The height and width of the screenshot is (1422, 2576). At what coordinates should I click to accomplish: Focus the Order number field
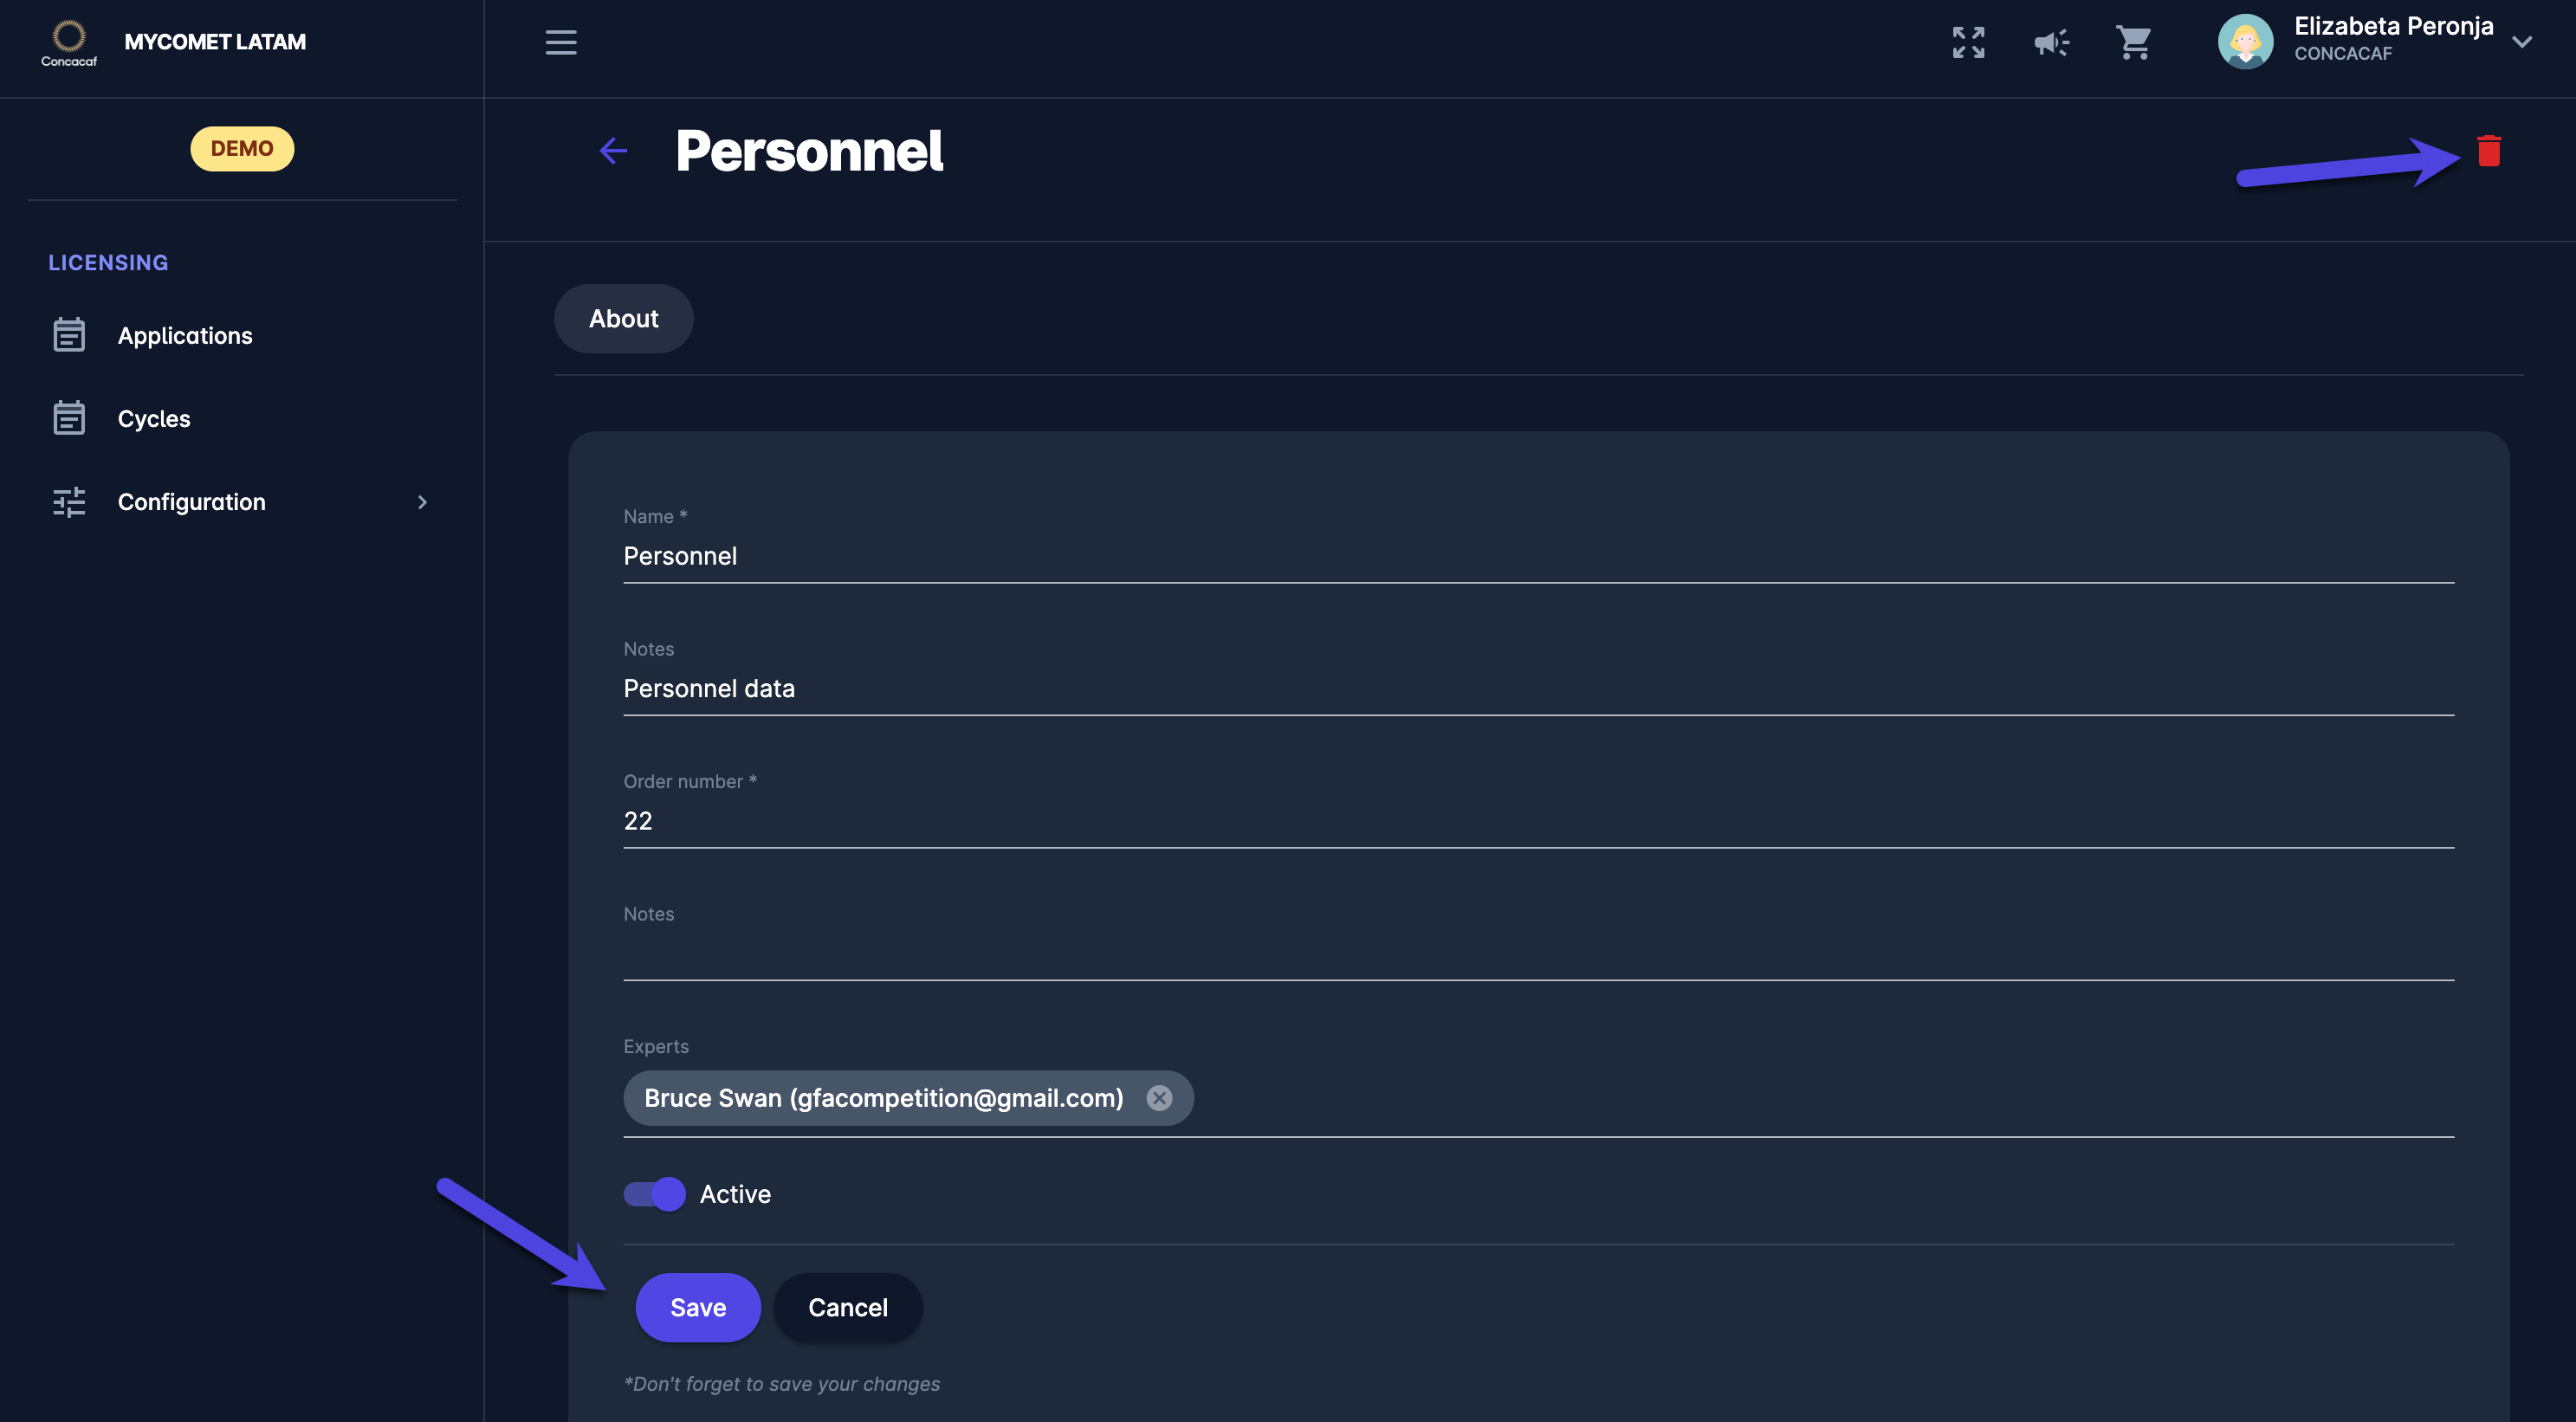point(1538,821)
